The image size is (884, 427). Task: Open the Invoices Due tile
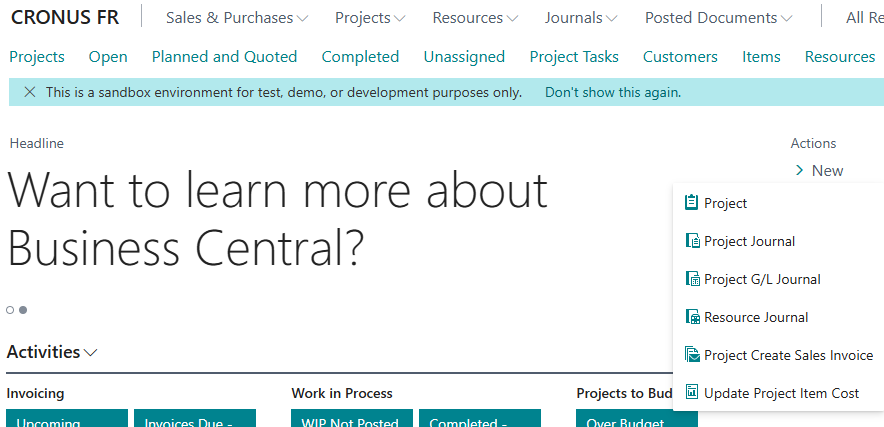195,418
